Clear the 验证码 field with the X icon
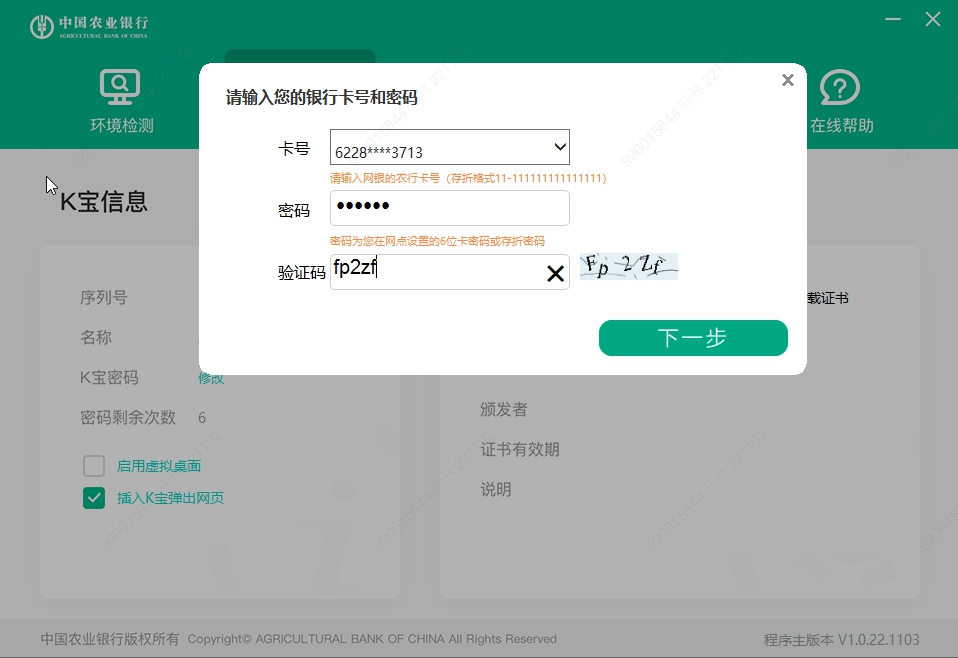 tap(555, 273)
